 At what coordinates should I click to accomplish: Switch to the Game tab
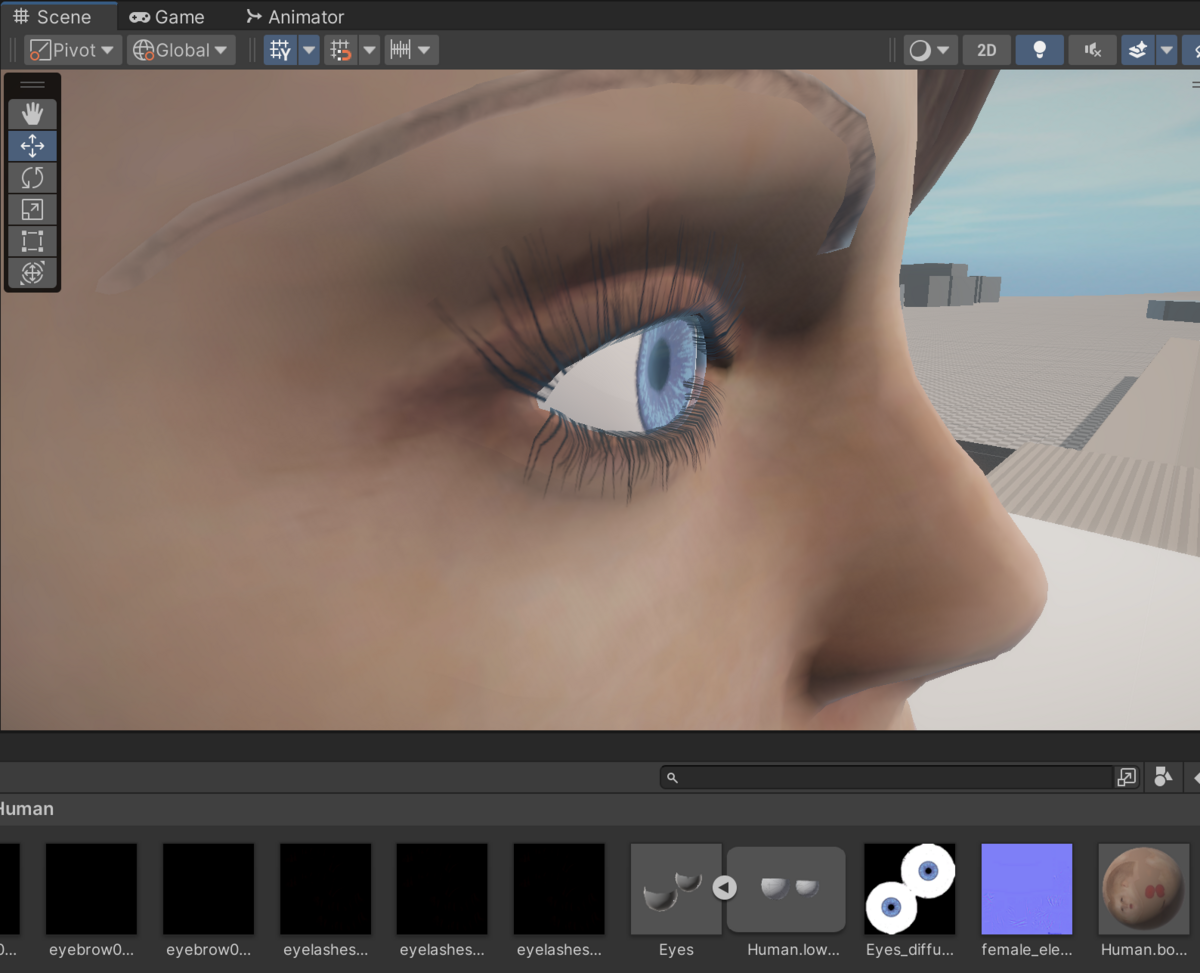[168, 16]
